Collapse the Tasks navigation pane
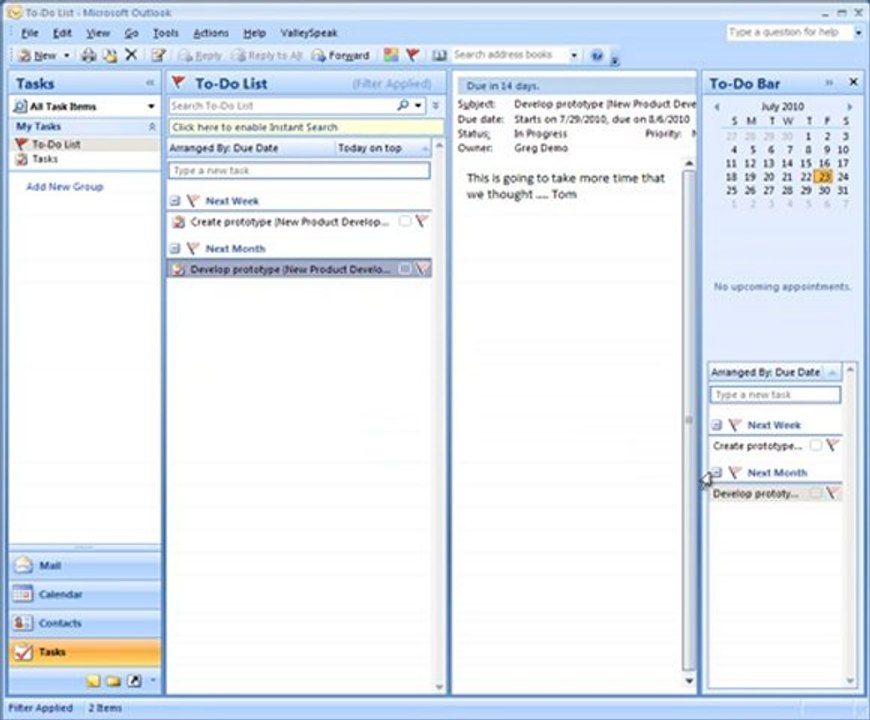 pos(150,83)
